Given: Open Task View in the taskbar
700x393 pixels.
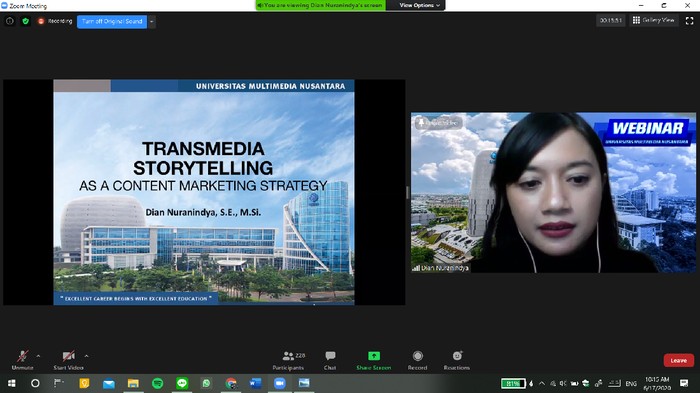Looking at the screenshot, I should click(x=58, y=383).
